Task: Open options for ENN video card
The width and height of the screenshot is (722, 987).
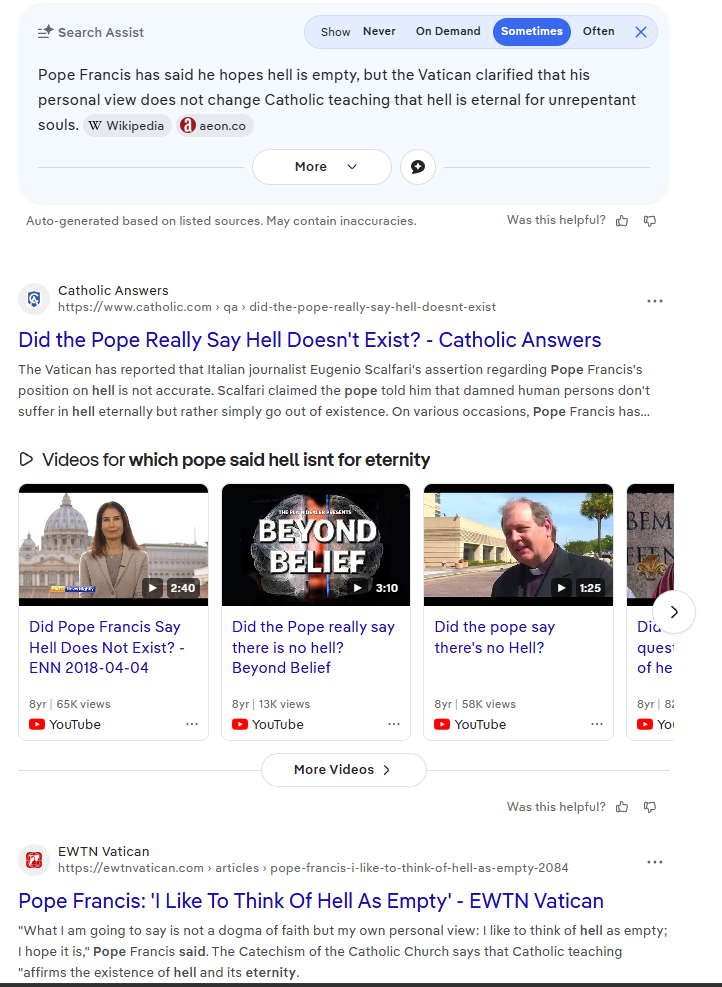Action: point(192,724)
